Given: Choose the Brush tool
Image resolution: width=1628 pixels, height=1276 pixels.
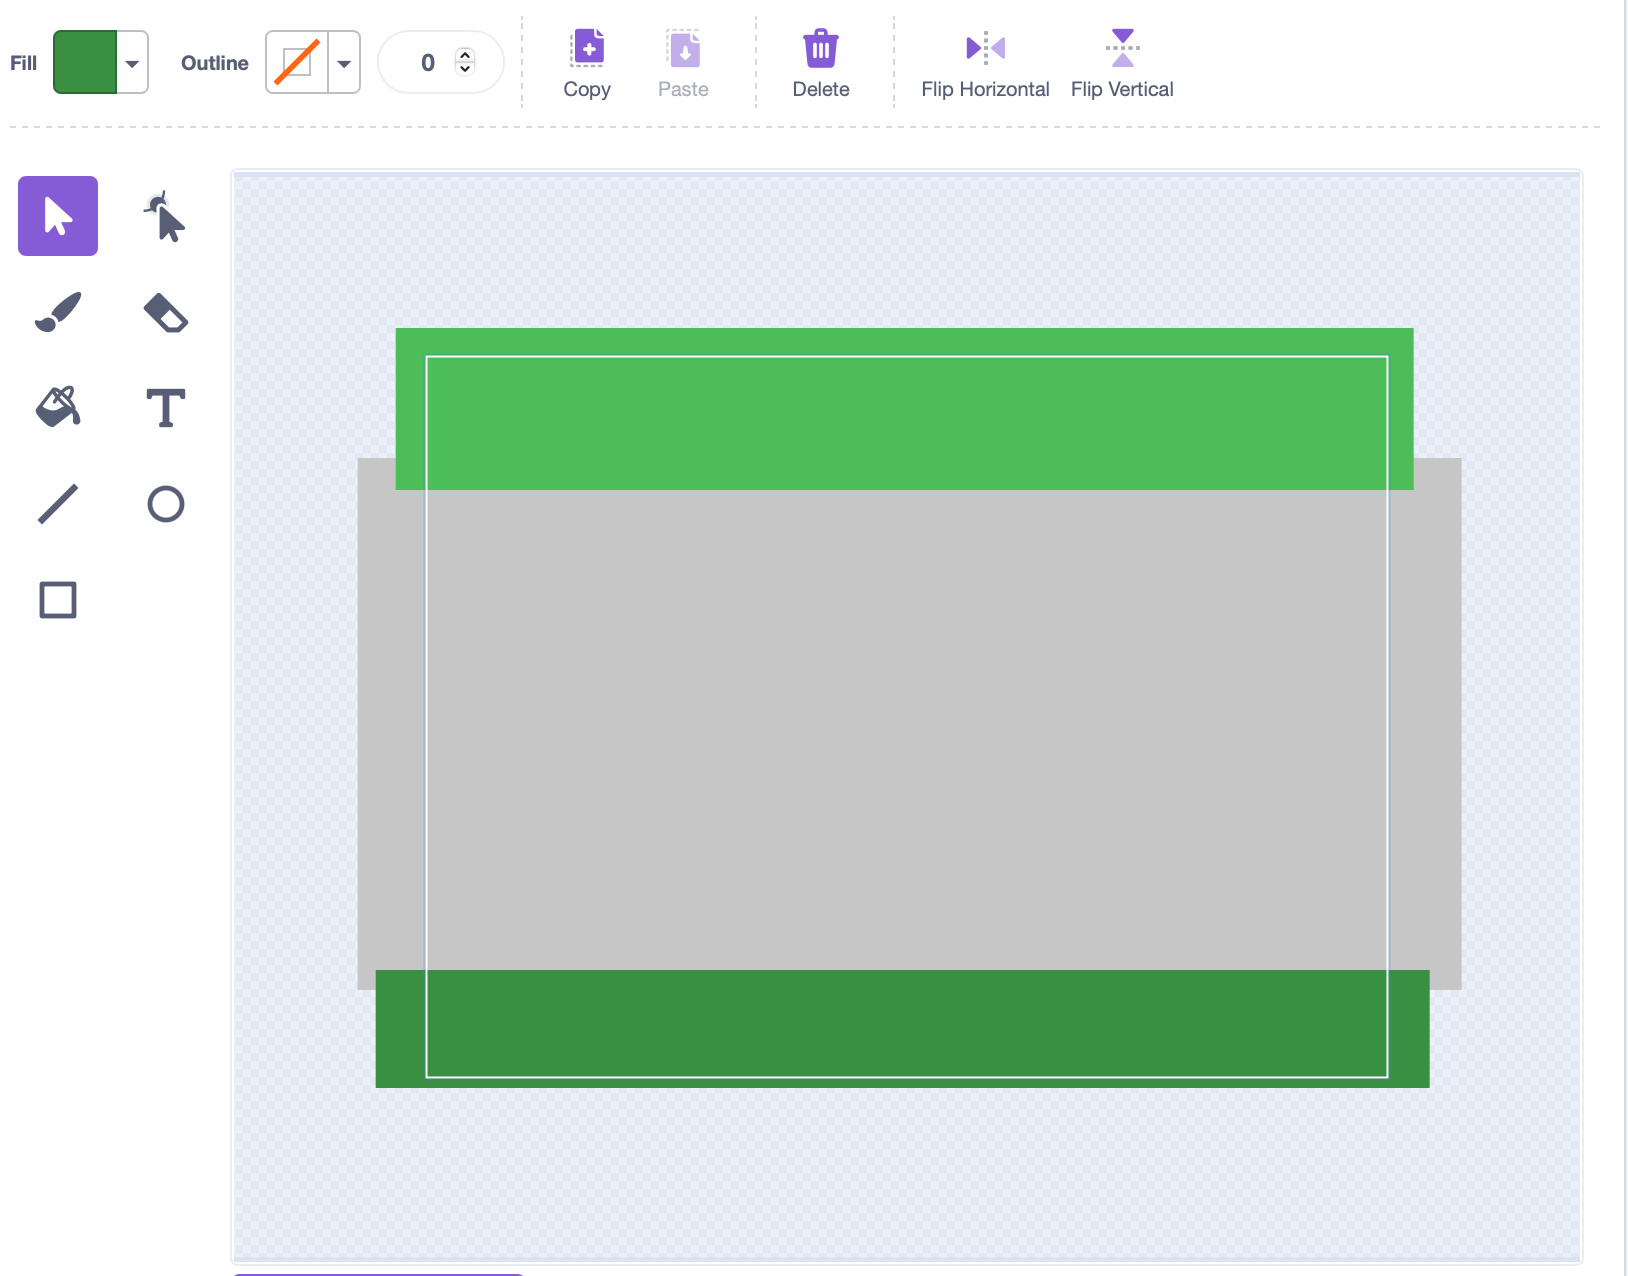Looking at the screenshot, I should click(x=58, y=312).
